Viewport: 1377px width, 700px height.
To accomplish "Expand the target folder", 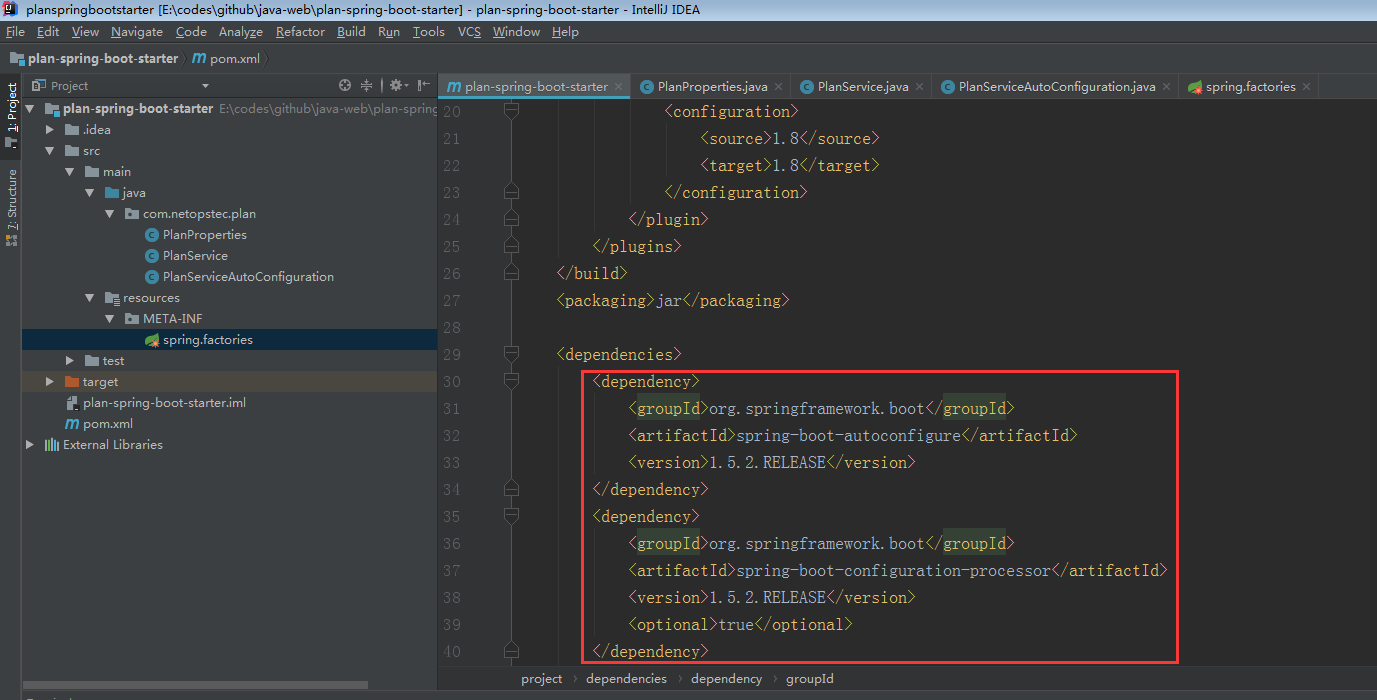I will pyautogui.click(x=48, y=381).
